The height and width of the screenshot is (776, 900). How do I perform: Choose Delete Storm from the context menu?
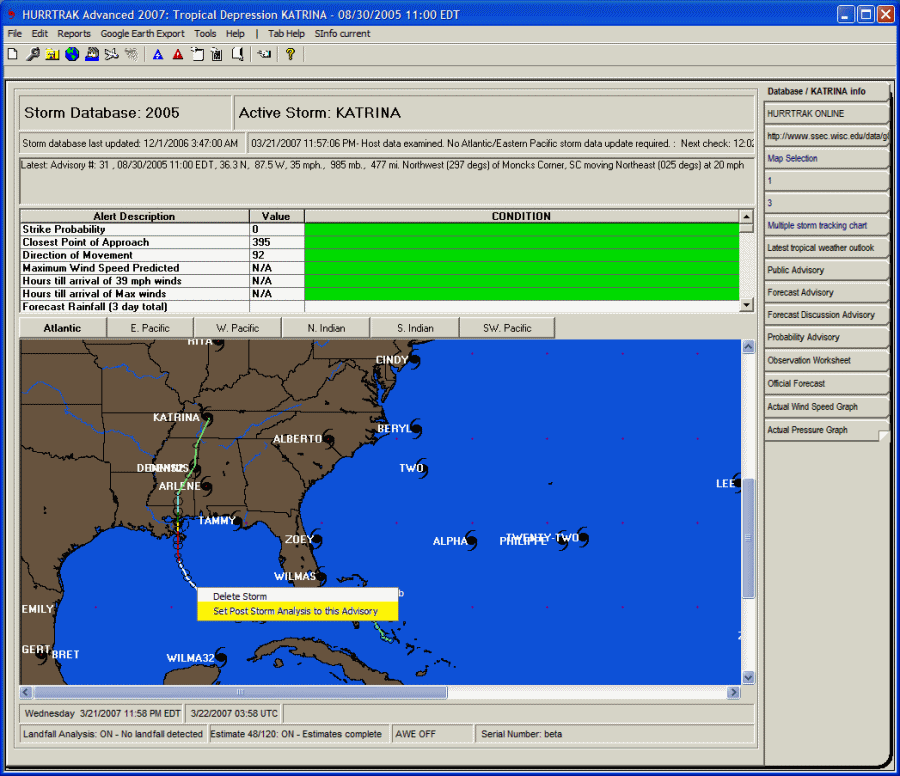click(297, 596)
